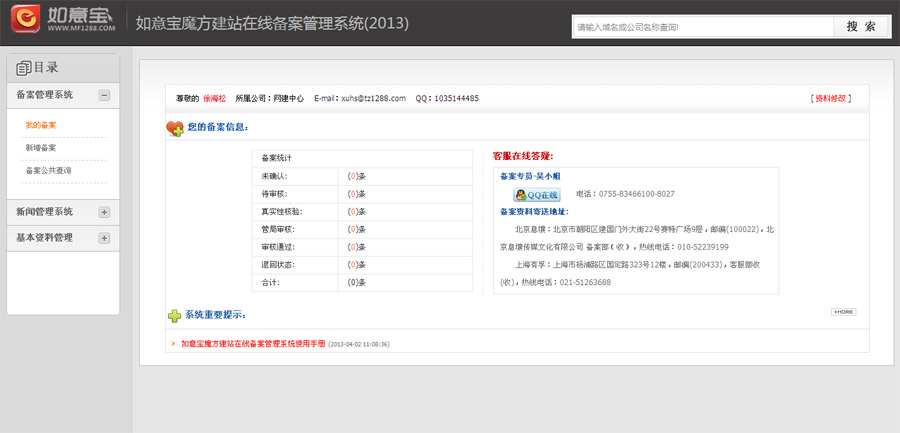Select 备案公共查询 in sidebar
900x433 pixels.
point(48,171)
